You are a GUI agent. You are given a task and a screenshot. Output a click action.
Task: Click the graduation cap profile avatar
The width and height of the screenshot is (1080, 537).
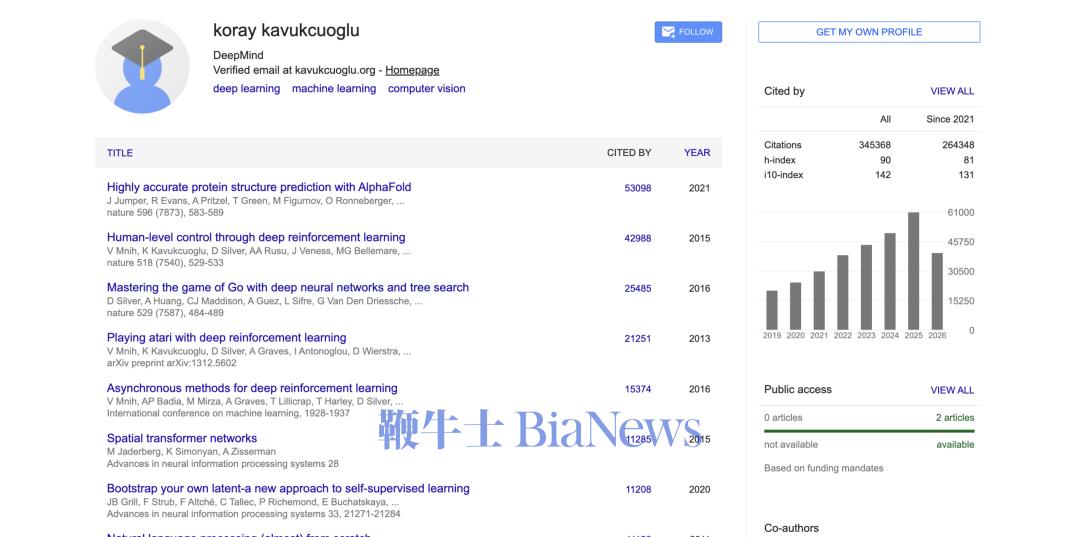point(143,67)
